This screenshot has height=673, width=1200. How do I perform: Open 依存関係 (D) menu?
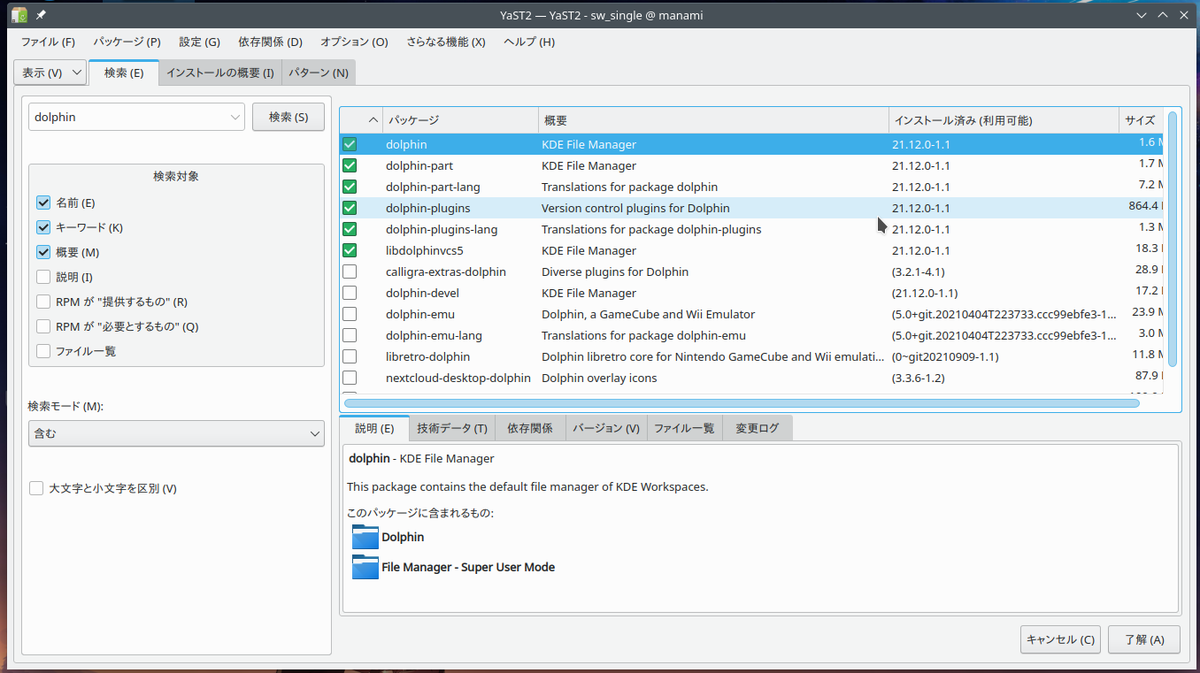click(x=270, y=42)
